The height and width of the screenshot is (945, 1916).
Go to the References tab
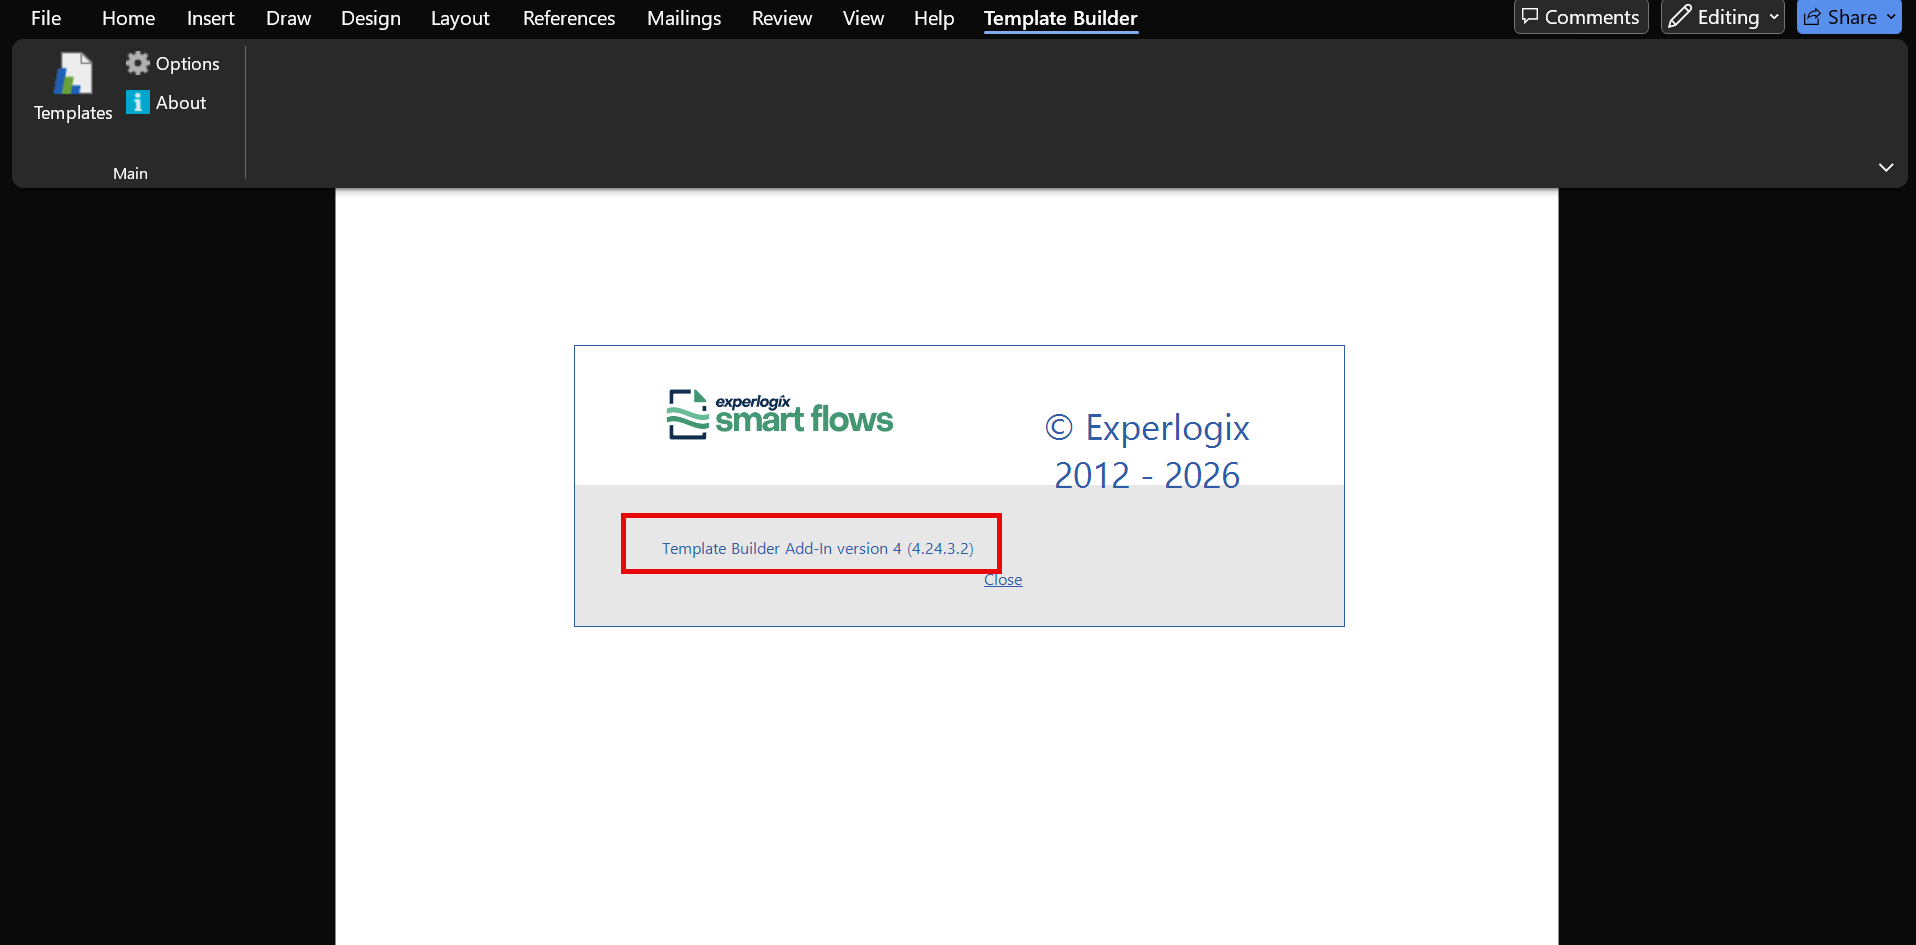tap(569, 18)
